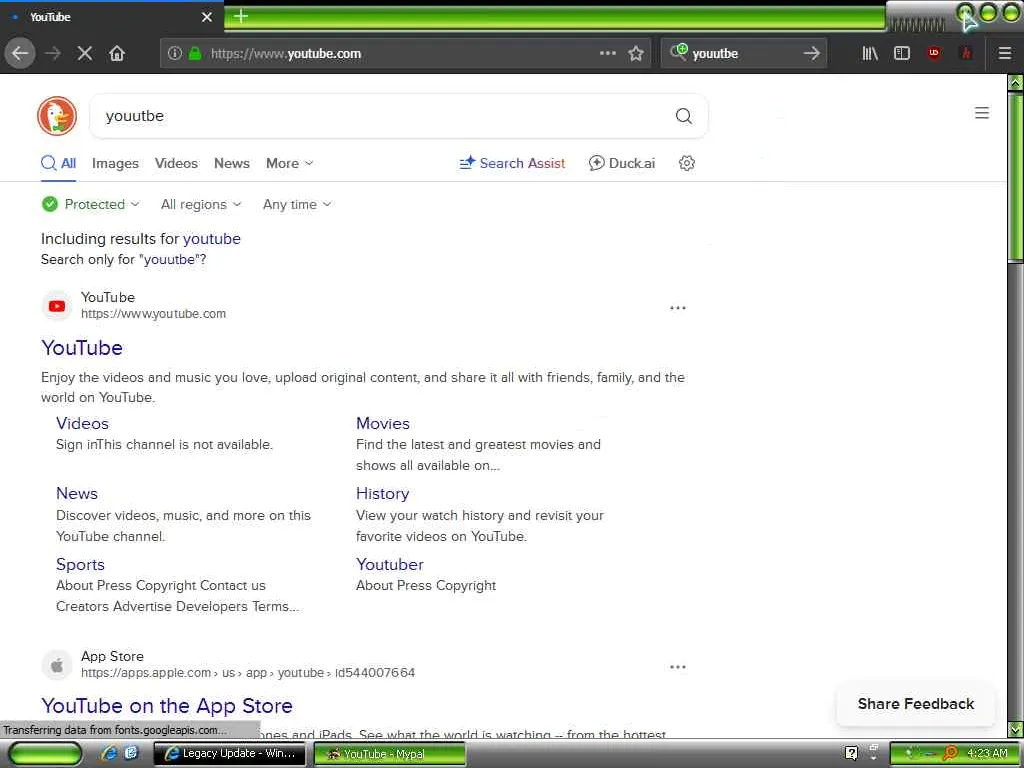Open 'YouTube on the App Store' link
Viewport: 1024px width, 768px height.
point(167,706)
